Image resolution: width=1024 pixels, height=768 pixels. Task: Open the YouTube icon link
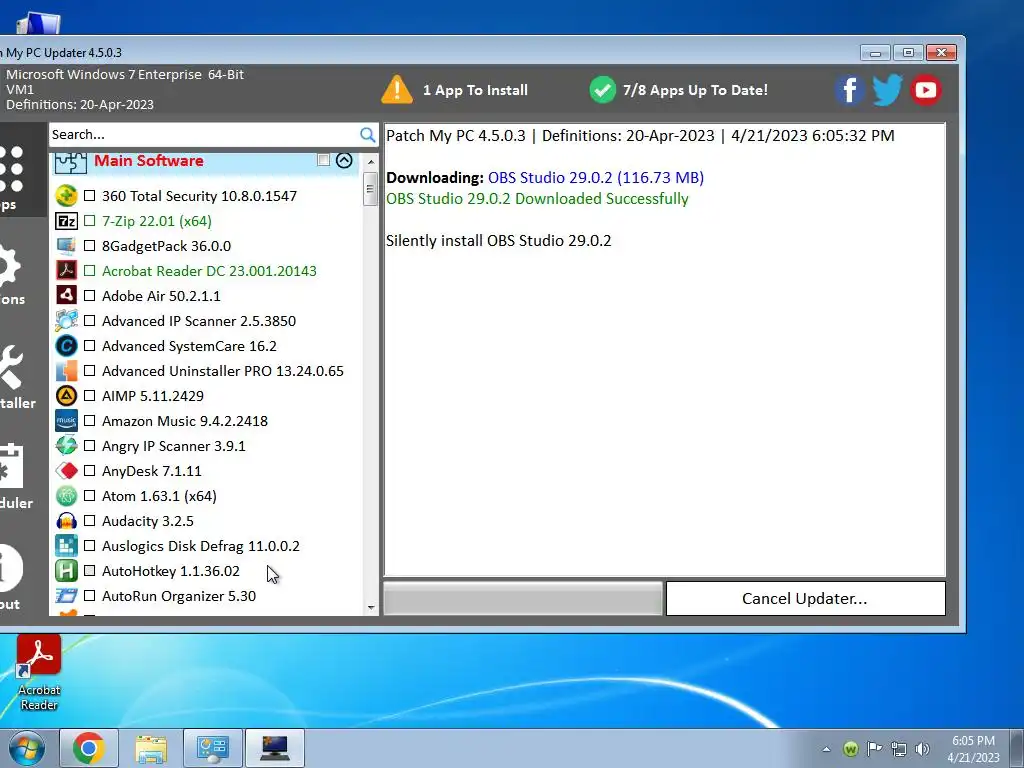point(925,90)
